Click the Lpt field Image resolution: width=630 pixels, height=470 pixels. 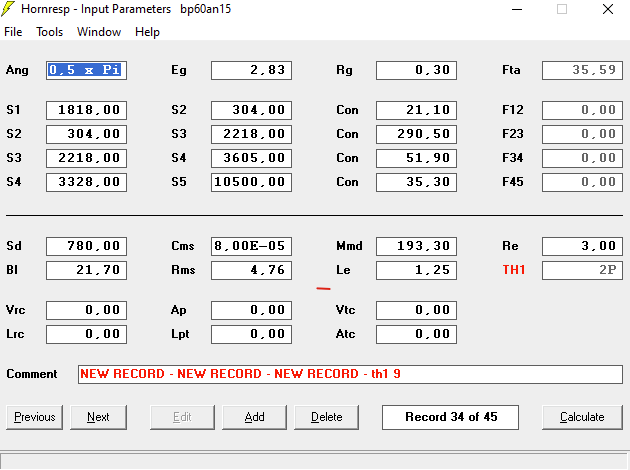252,334
